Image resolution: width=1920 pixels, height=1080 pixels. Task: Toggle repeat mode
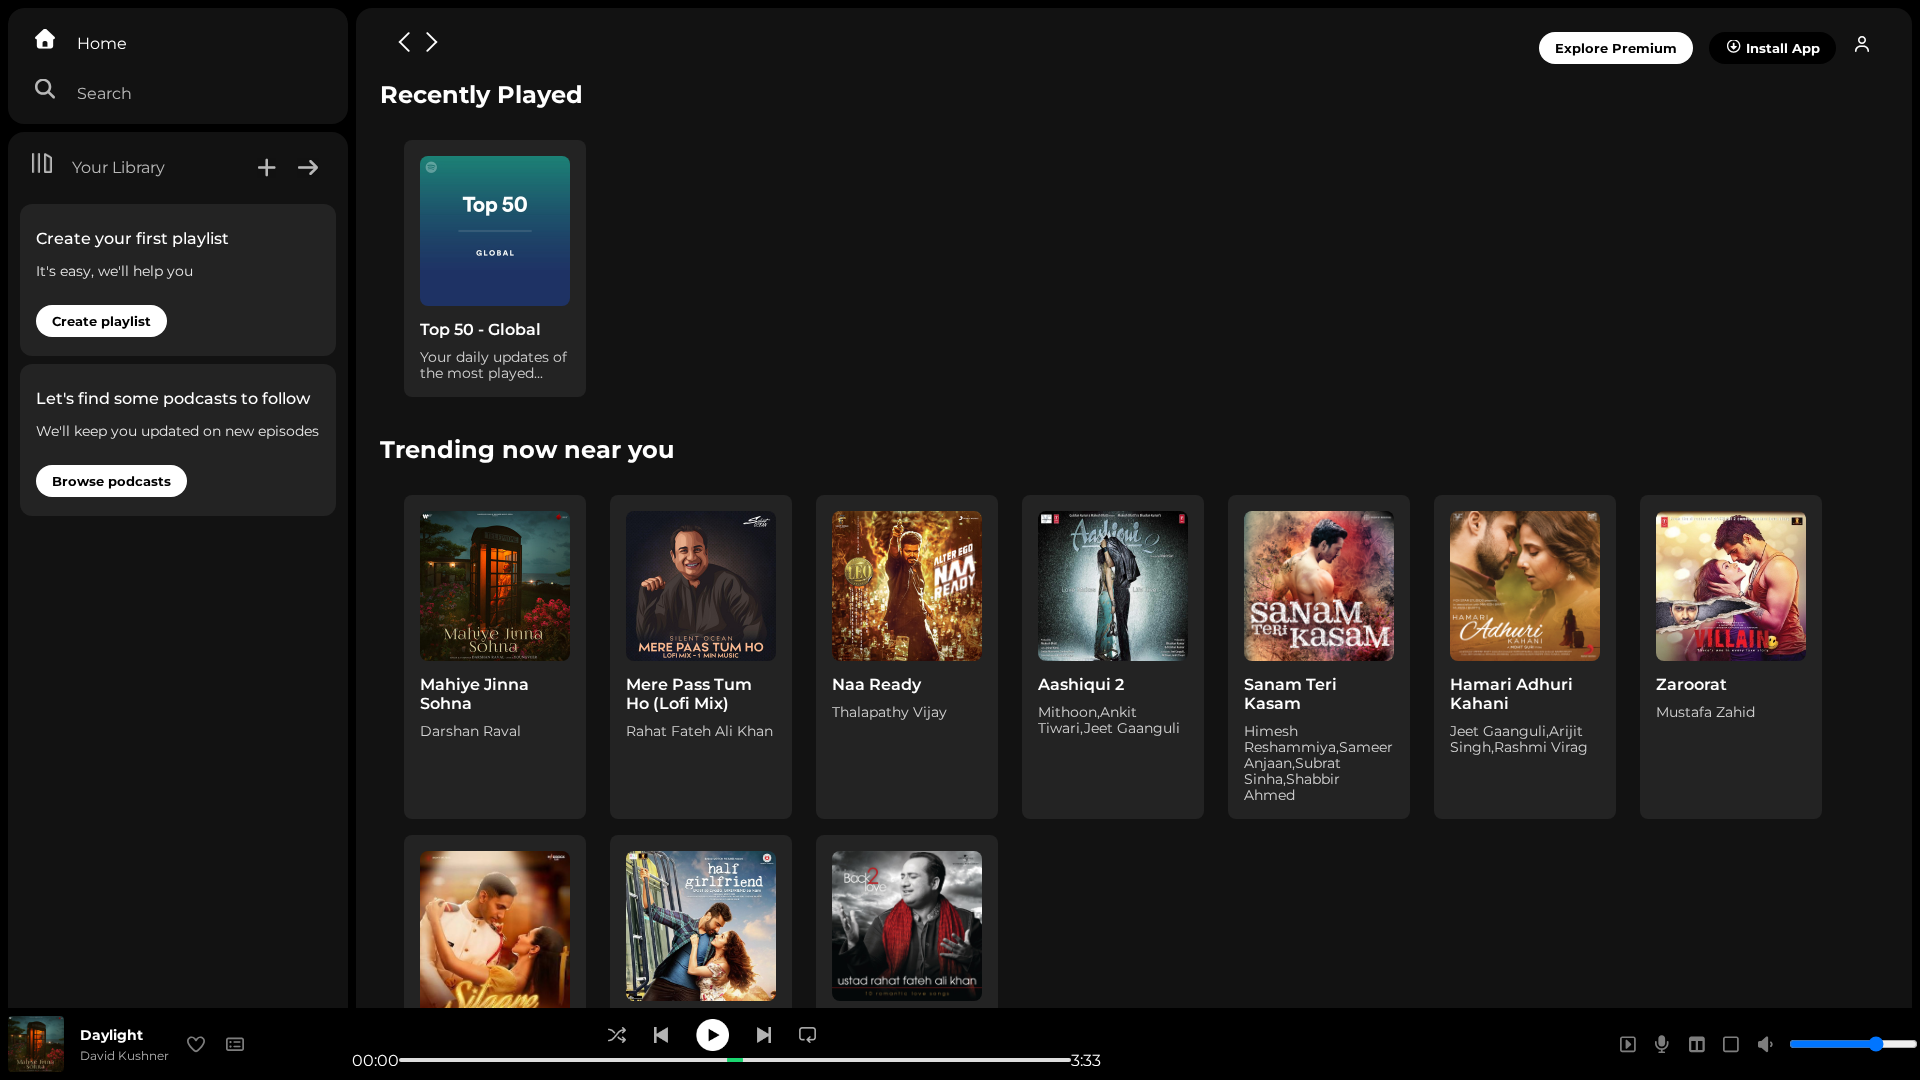(808, 1035)
